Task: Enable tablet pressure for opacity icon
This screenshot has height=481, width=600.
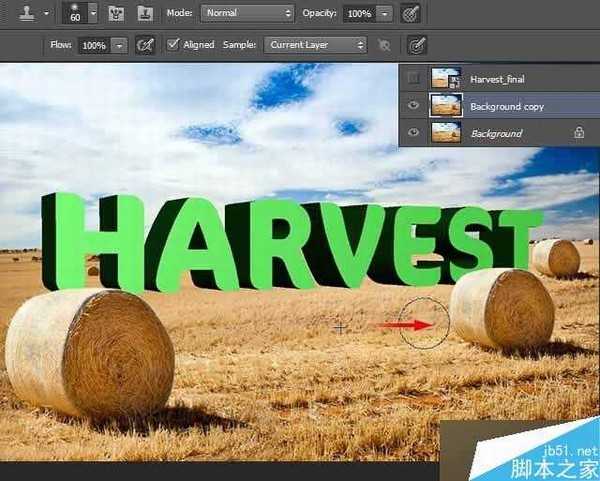Action: pos(410,14)
